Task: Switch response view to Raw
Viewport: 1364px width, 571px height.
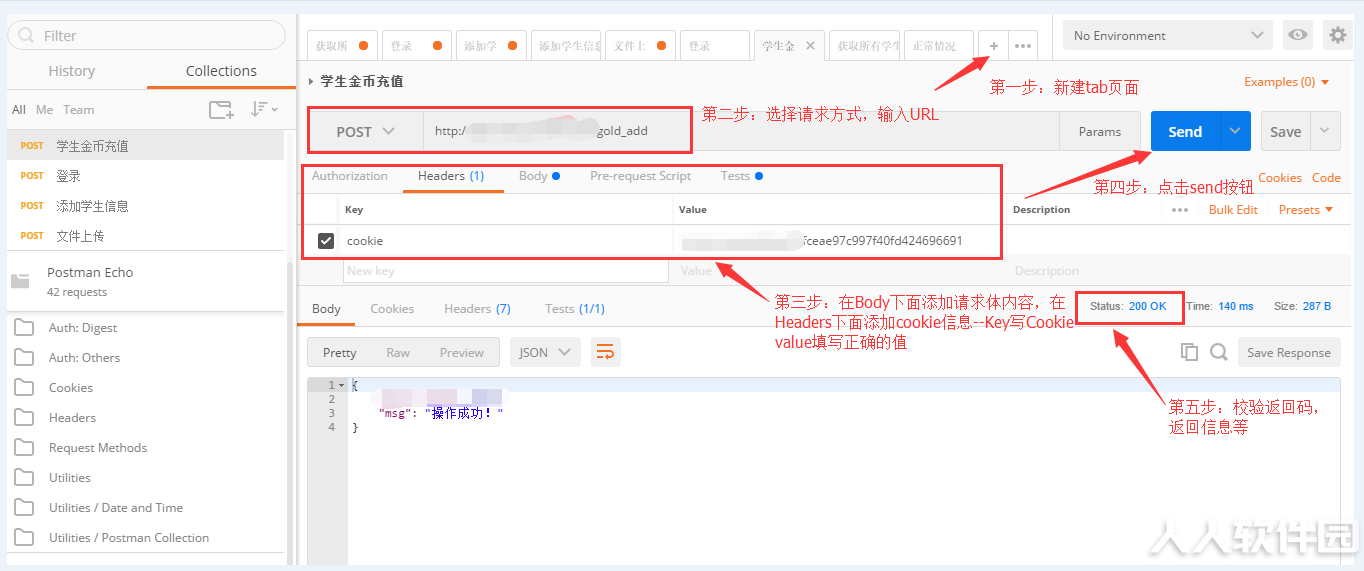Action: pos(398,352)
